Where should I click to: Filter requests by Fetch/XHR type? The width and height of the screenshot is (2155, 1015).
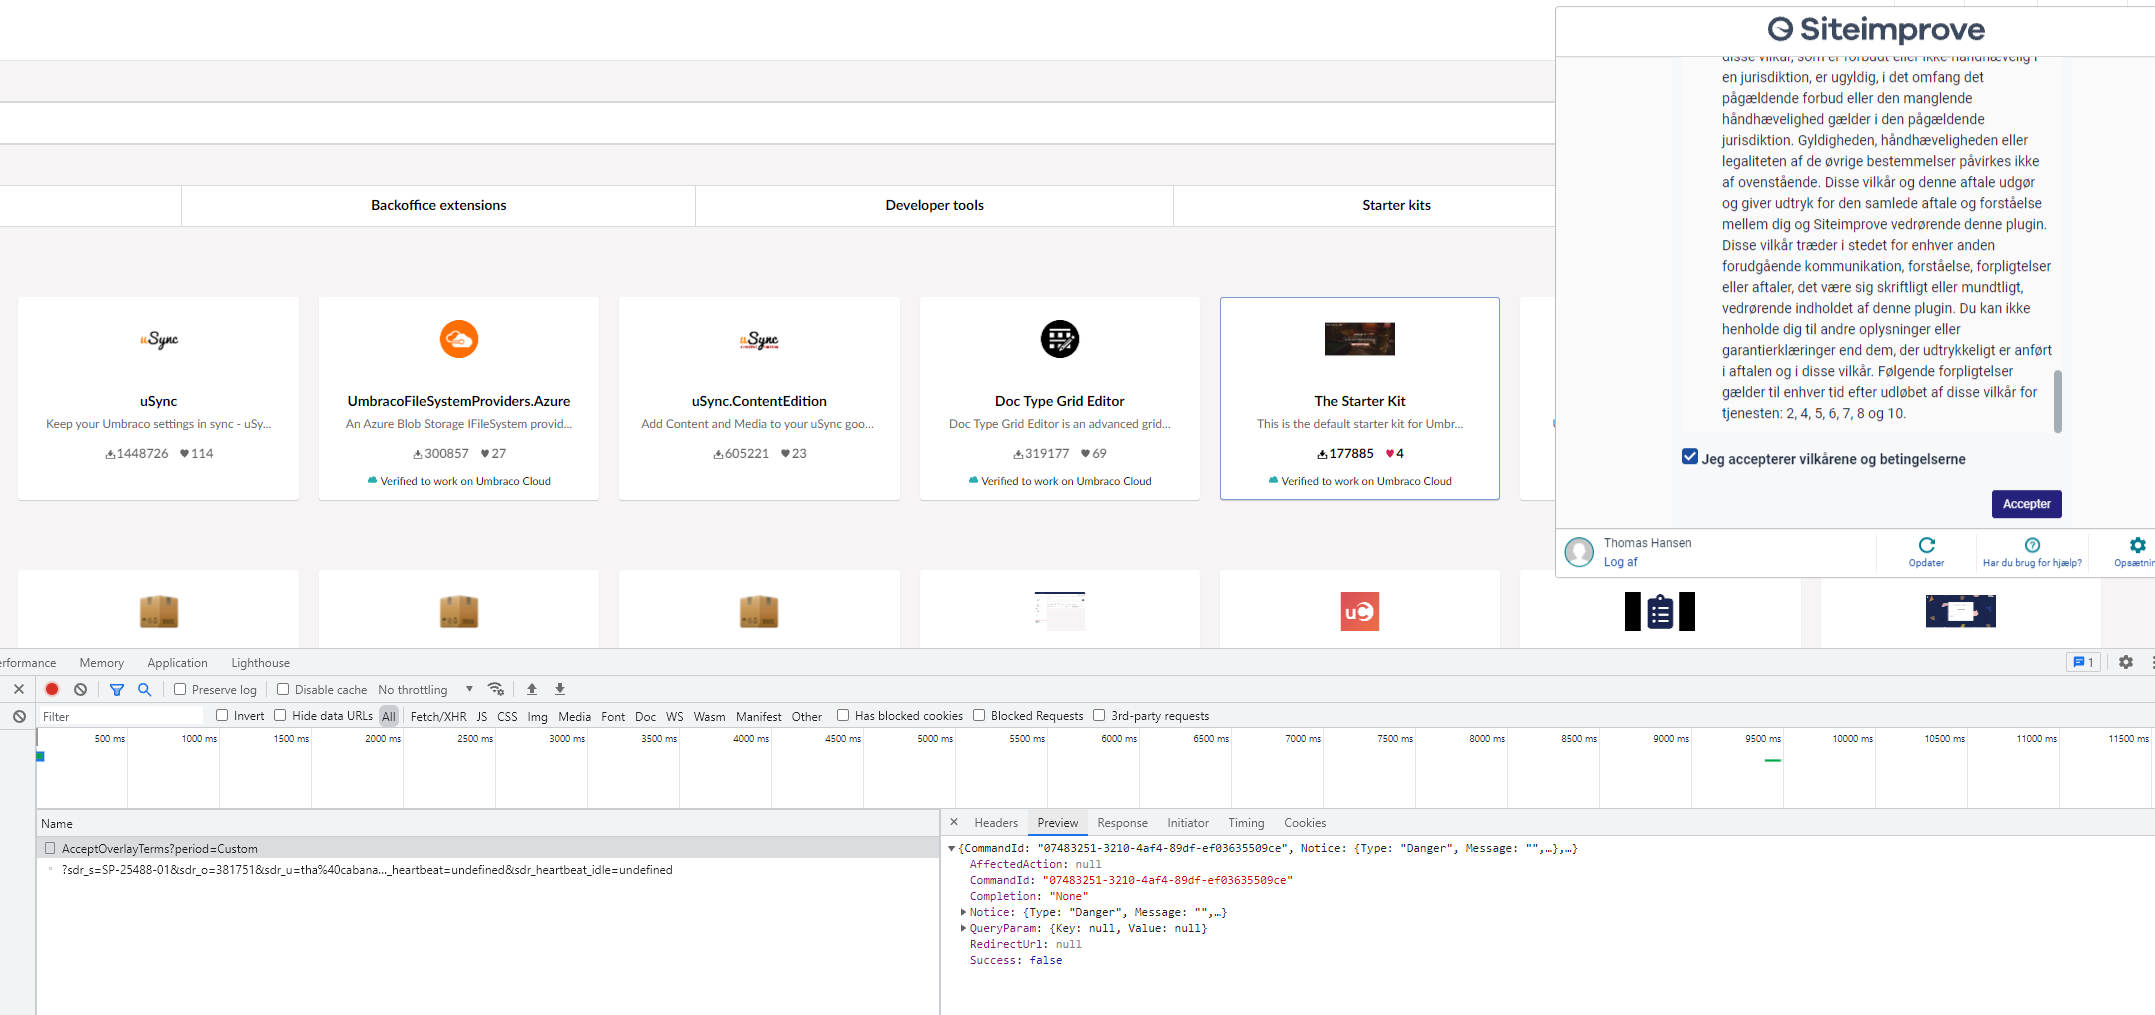438,716
